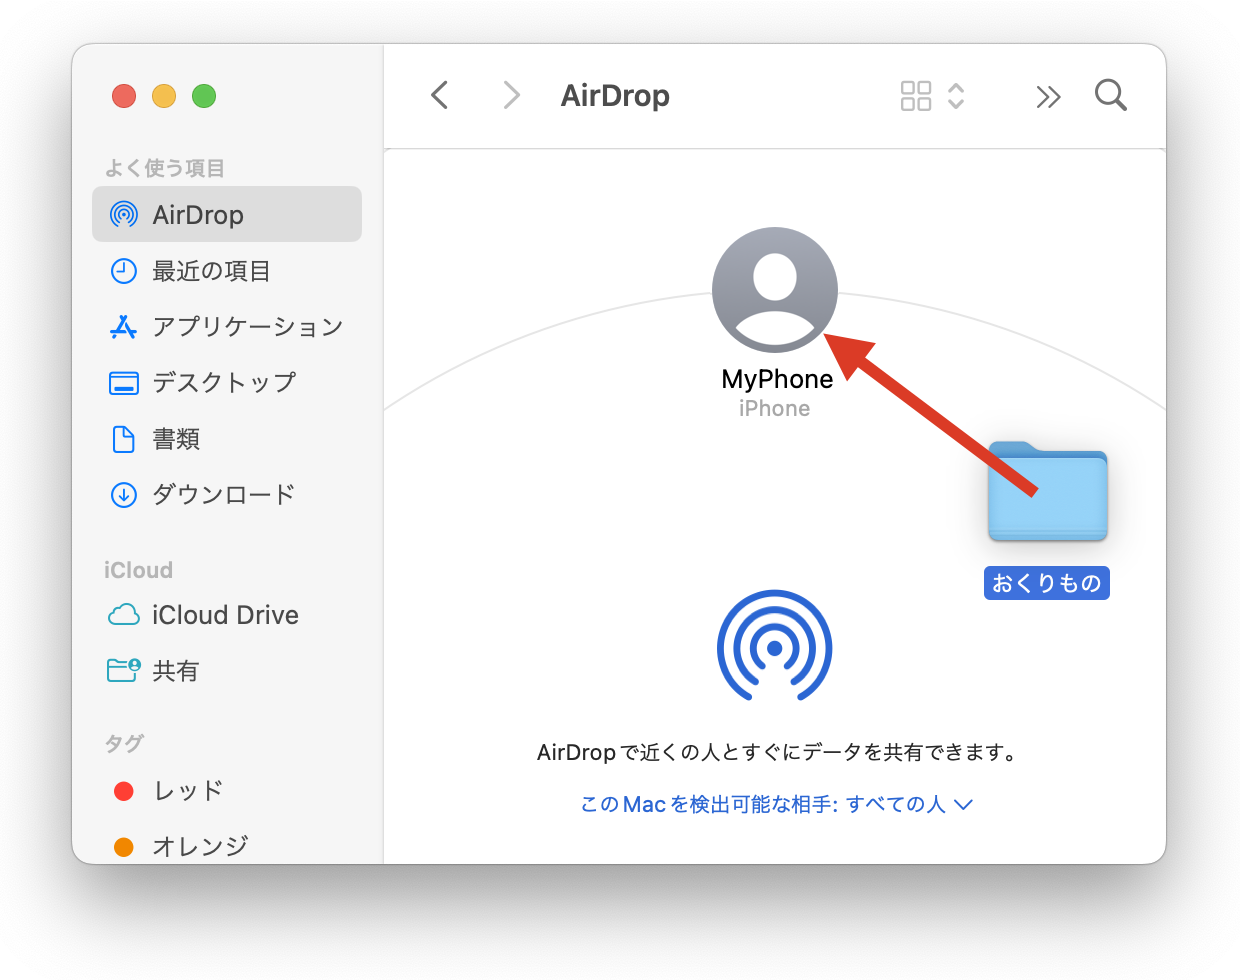
Task: Open search with the magnifier icon
Action: point(1111,95)
